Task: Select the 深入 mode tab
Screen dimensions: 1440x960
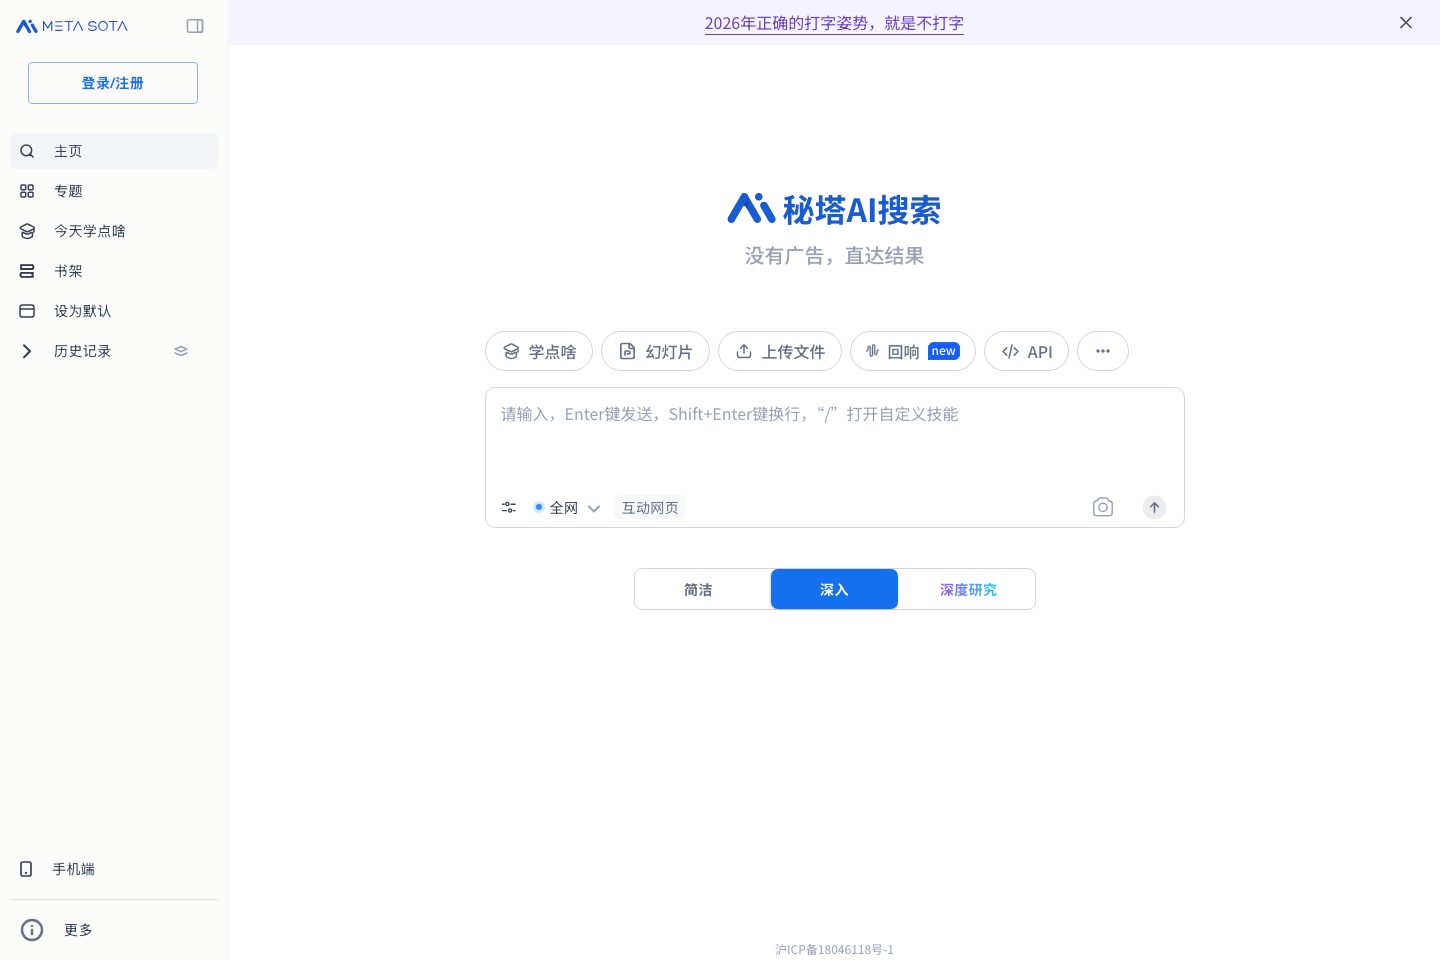Action: click(x=834, y=589)
